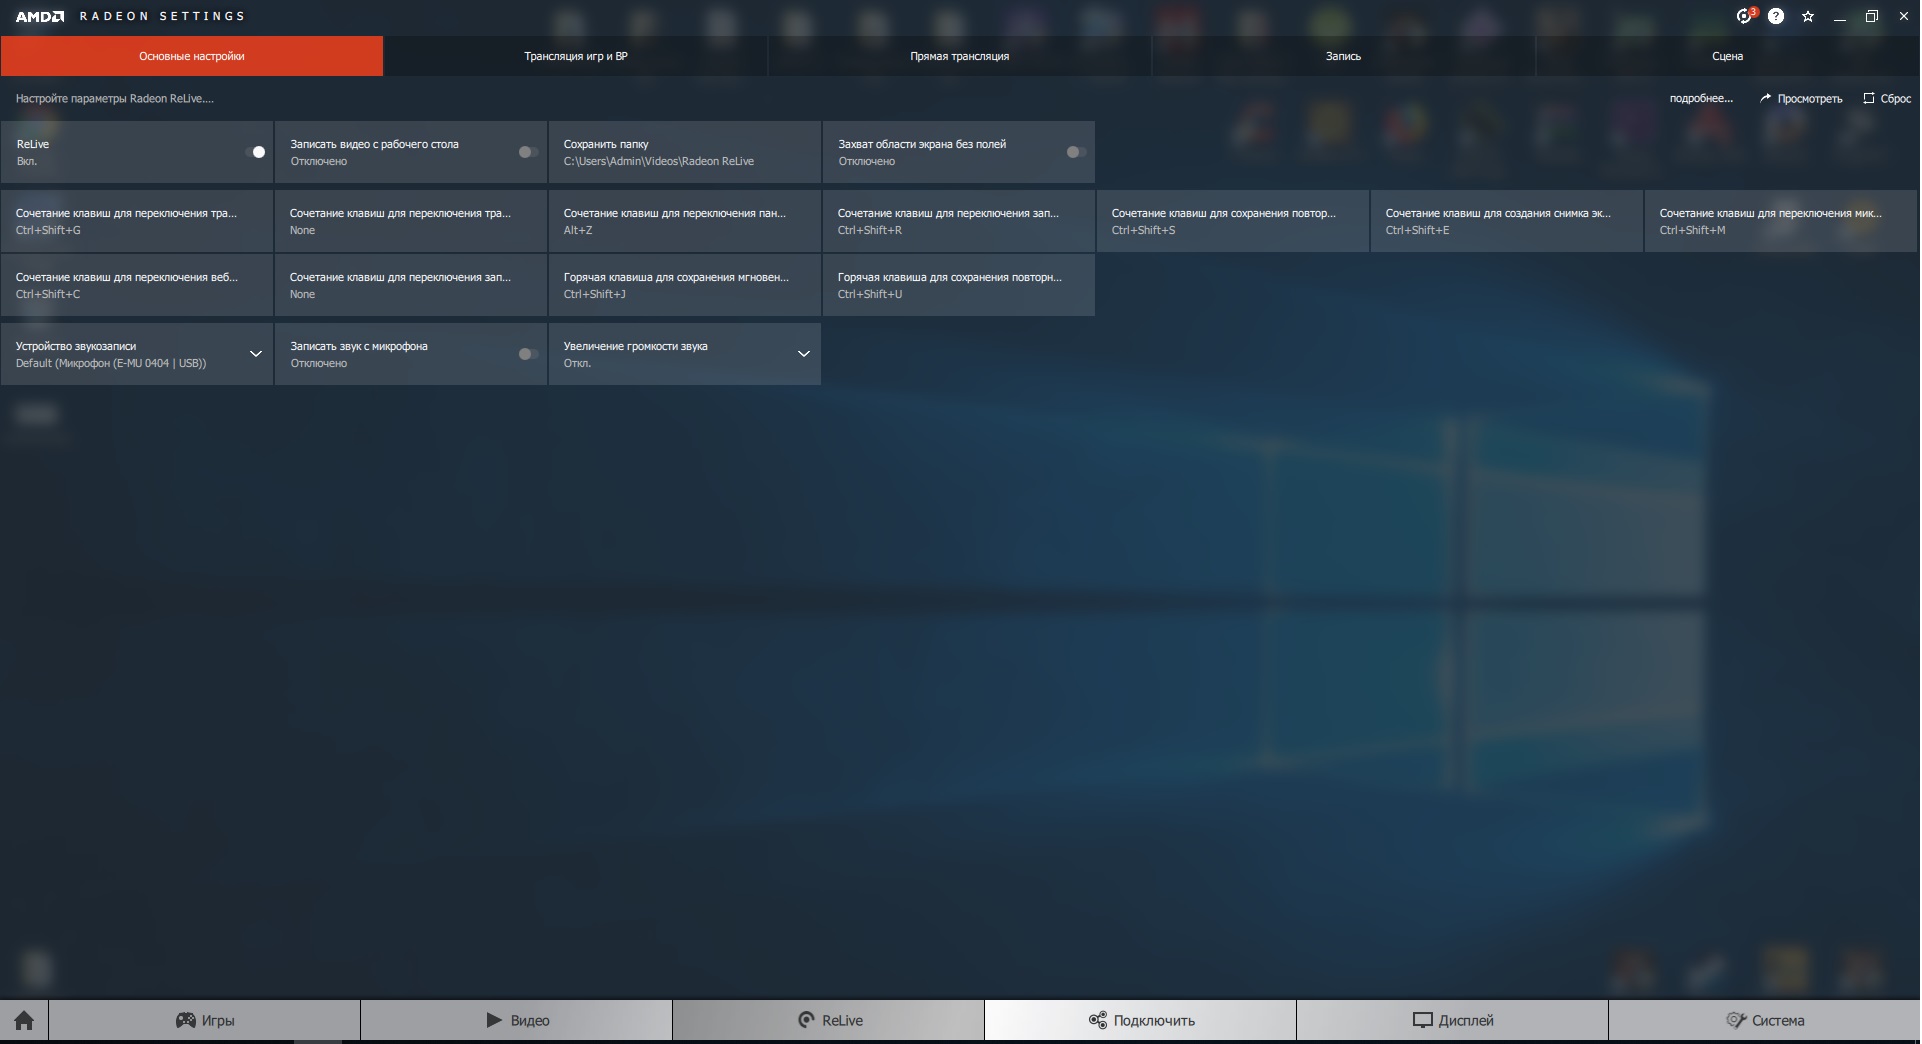Open the Дисплей section with monitor icon
Viewport: 1922px width, 1044px height.
click(x=1453, y=1020)
